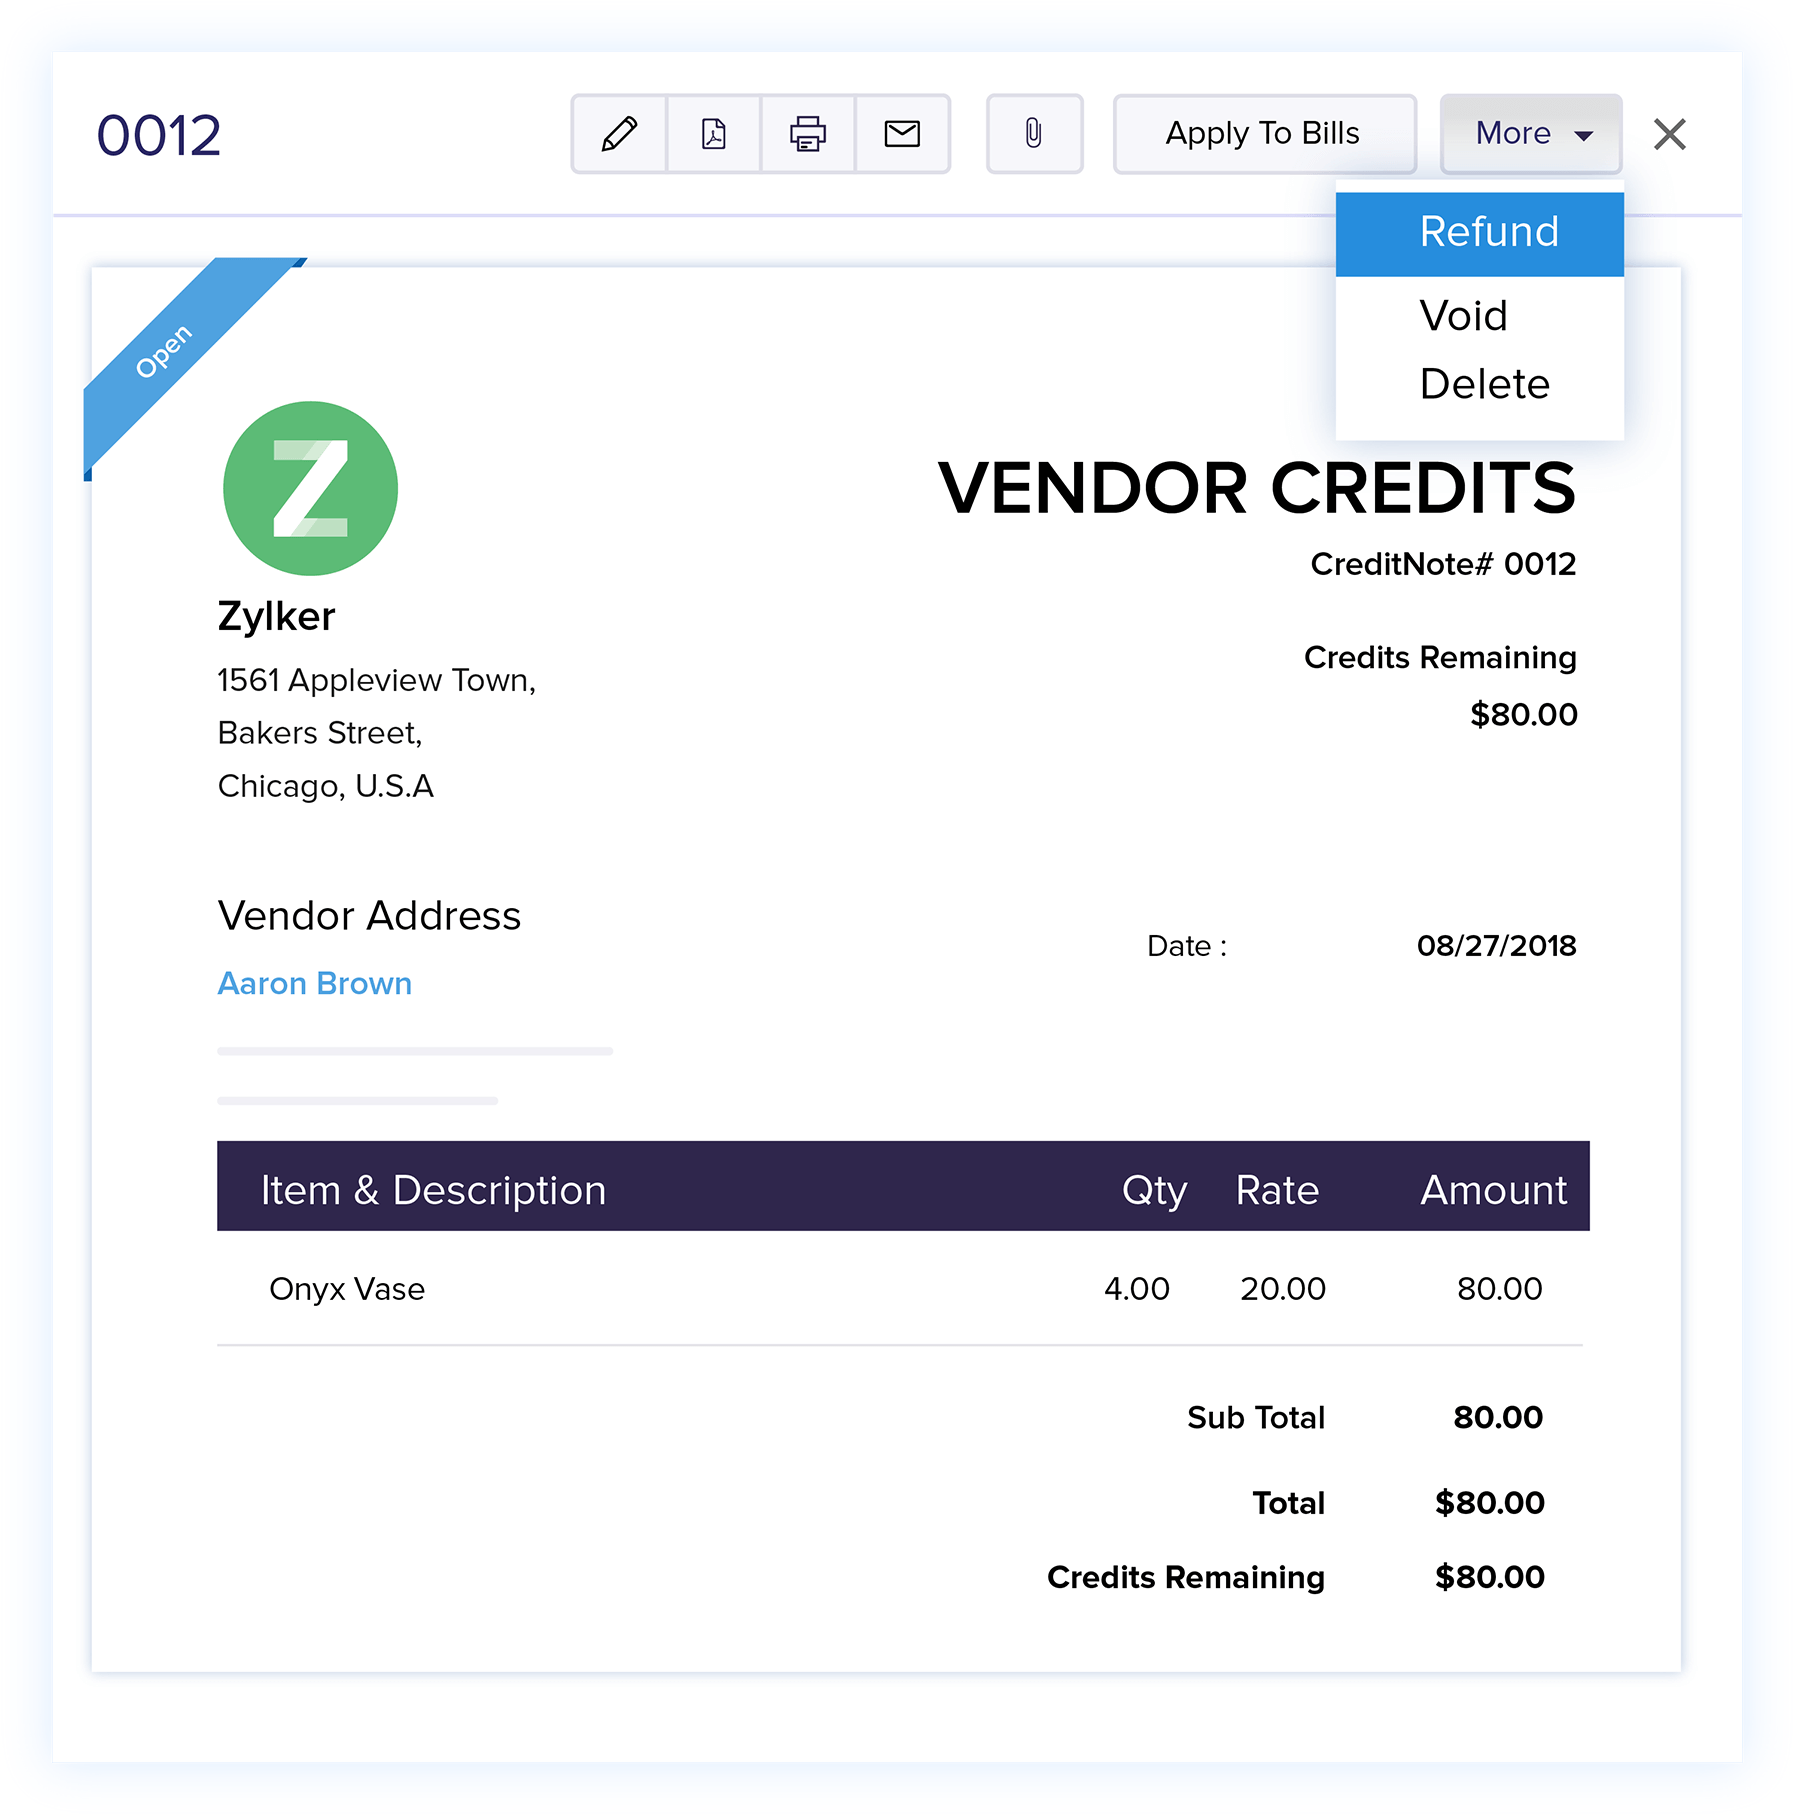This screenshot has height=1815, width=1794.
Task: Click the Qty column header
Action: (1154, 1190)
